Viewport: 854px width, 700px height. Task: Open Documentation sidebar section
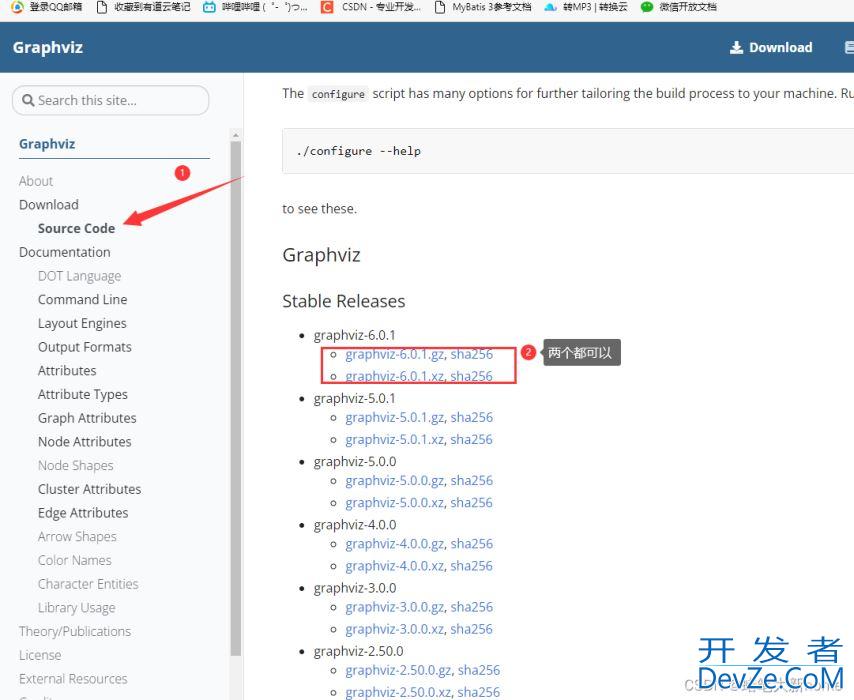tap(65, 252)
